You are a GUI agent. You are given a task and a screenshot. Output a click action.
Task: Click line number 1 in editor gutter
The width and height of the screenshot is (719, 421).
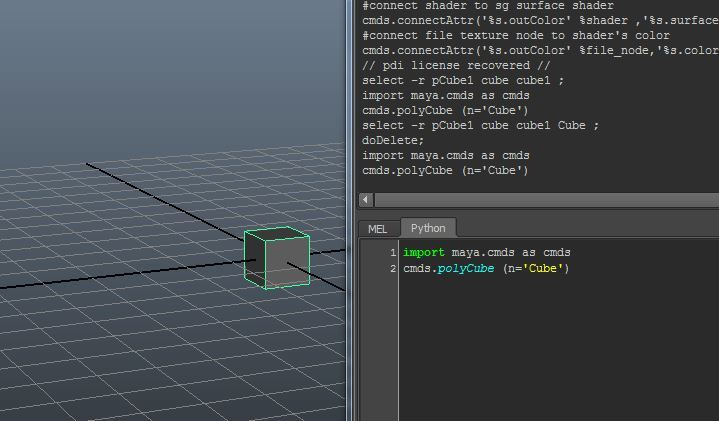point(393,253)
